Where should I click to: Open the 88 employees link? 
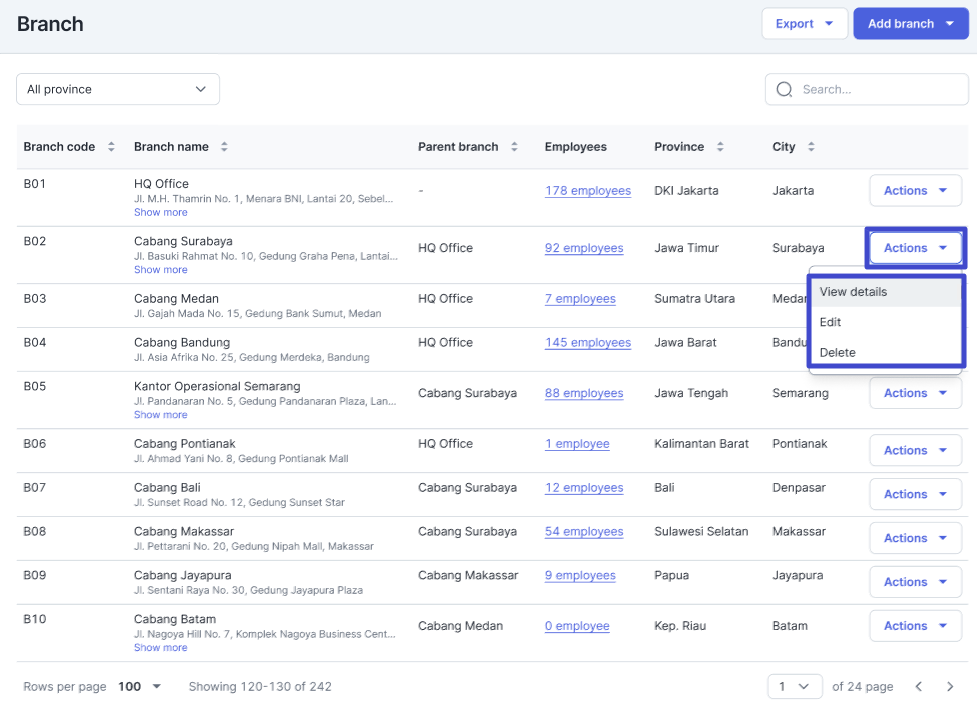584,393
